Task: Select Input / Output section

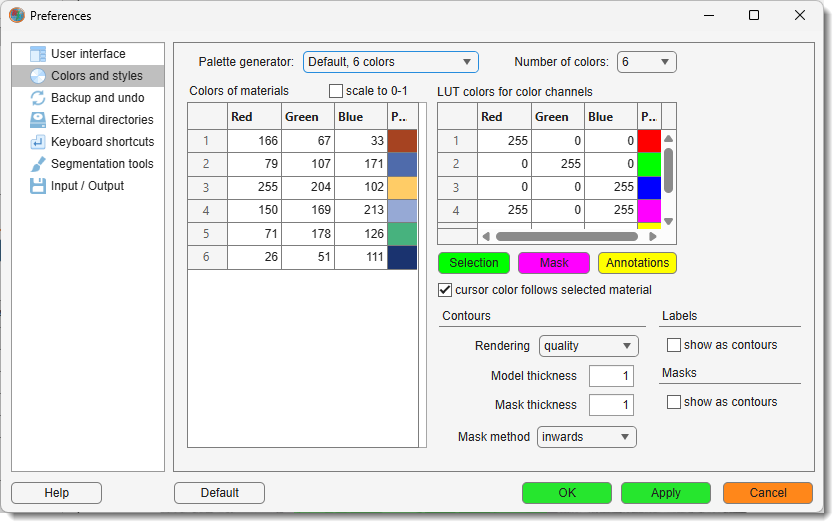Action: 88,186
